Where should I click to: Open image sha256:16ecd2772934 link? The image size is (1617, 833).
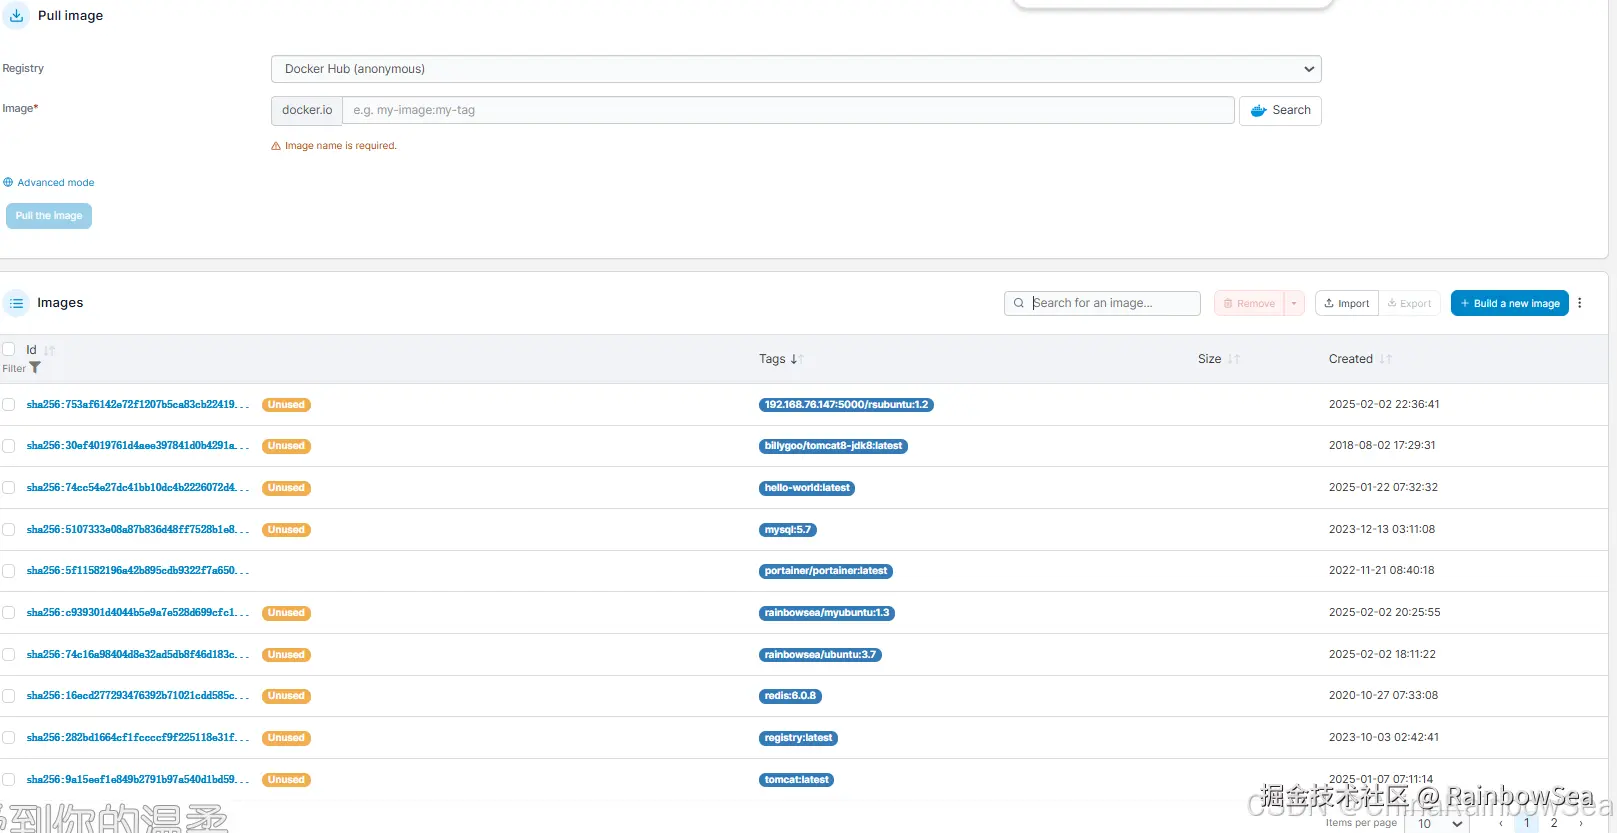tap(138, 696)
